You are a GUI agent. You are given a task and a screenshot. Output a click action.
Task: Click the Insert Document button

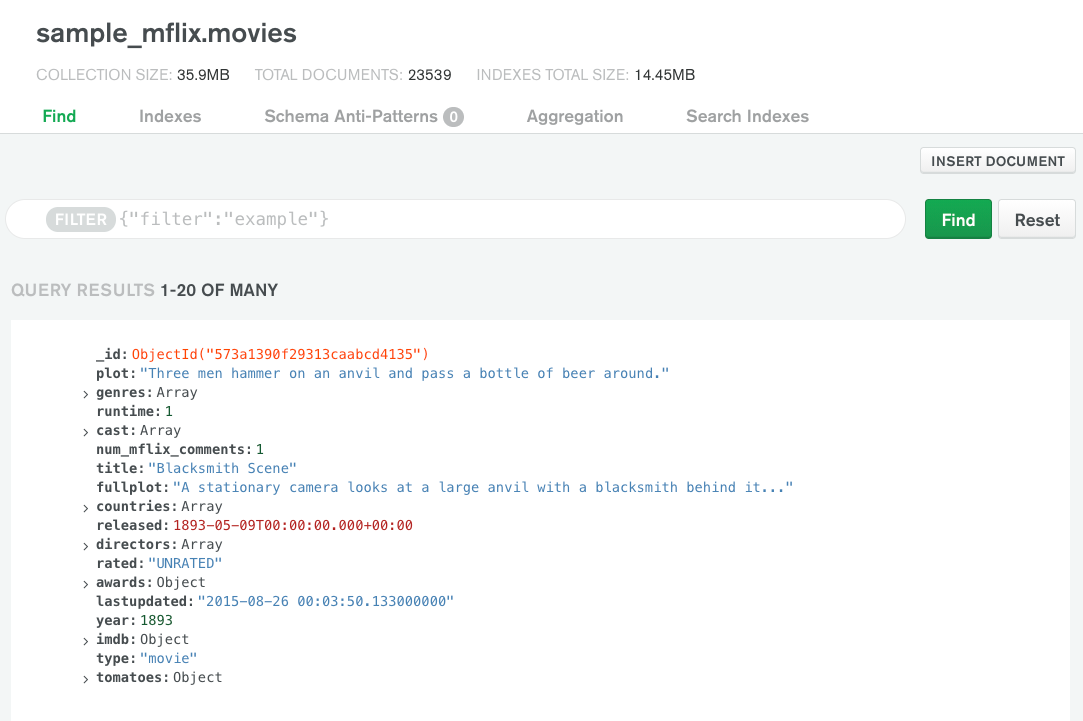(997, 161)
